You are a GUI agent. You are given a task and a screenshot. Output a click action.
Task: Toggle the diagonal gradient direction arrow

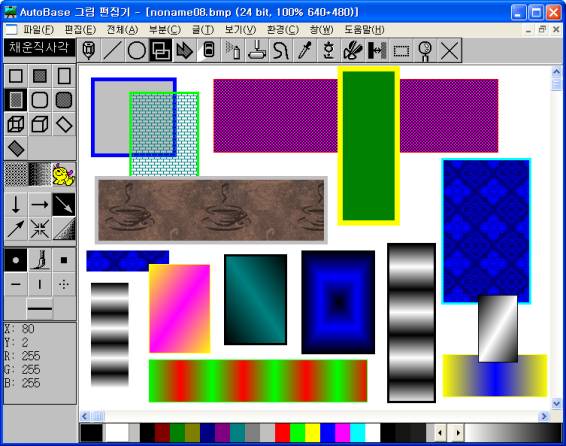pos(64,205)
